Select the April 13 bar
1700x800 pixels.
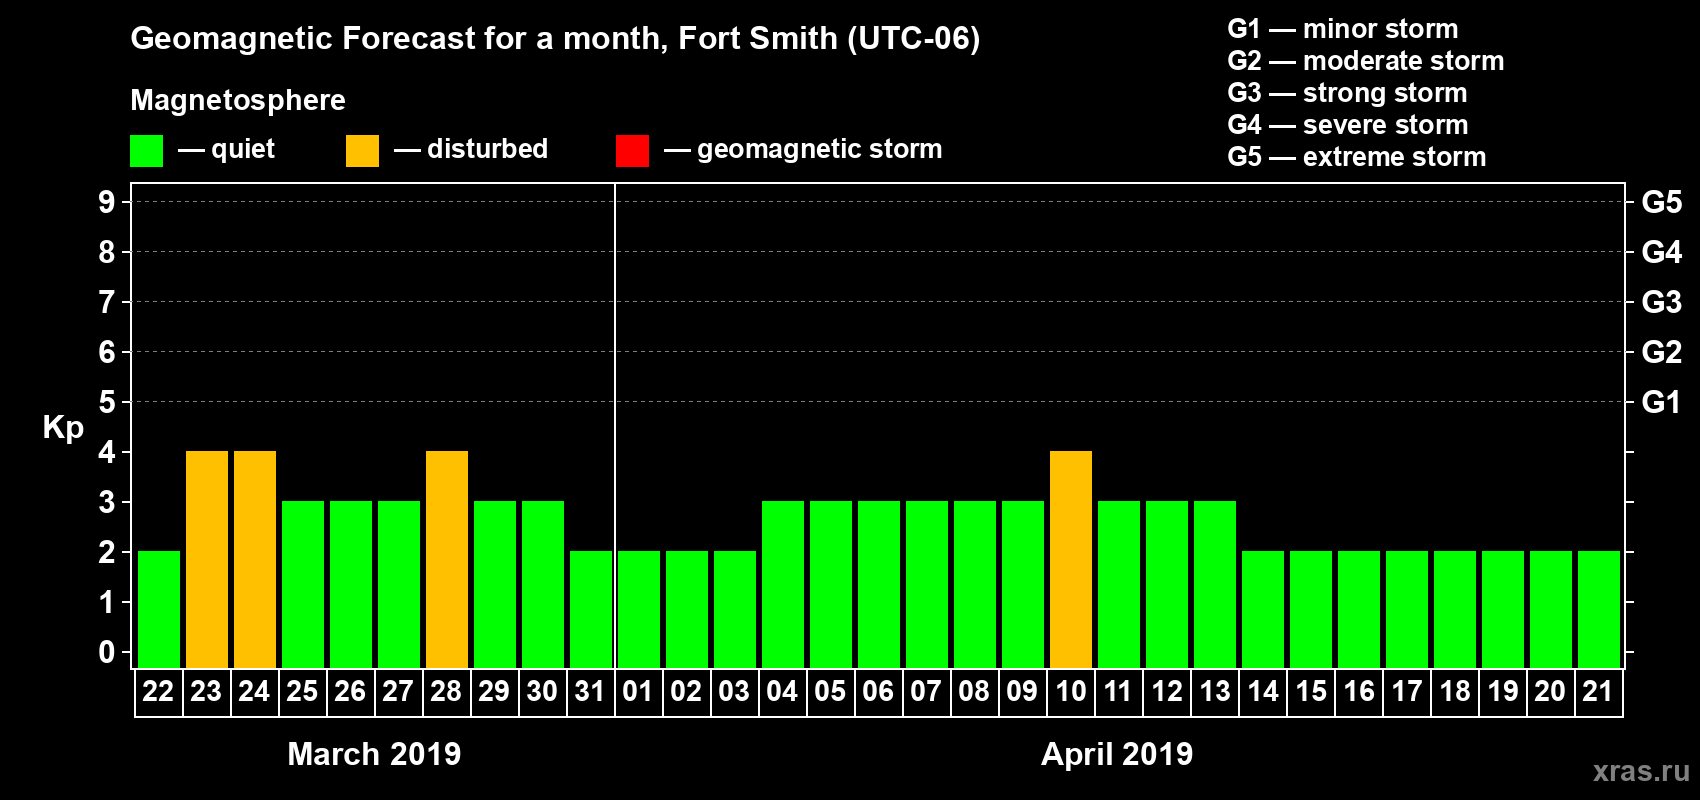[1215, 584]
